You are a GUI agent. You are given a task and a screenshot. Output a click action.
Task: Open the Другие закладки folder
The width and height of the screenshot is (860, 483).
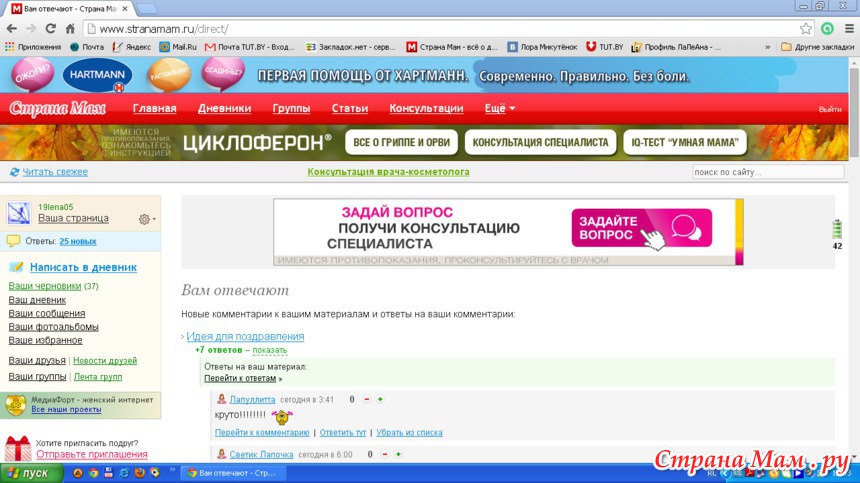point(817,47)
